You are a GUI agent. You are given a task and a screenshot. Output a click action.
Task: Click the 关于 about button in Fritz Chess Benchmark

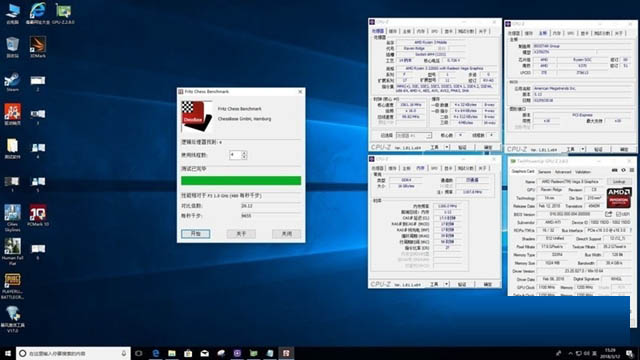241,233
